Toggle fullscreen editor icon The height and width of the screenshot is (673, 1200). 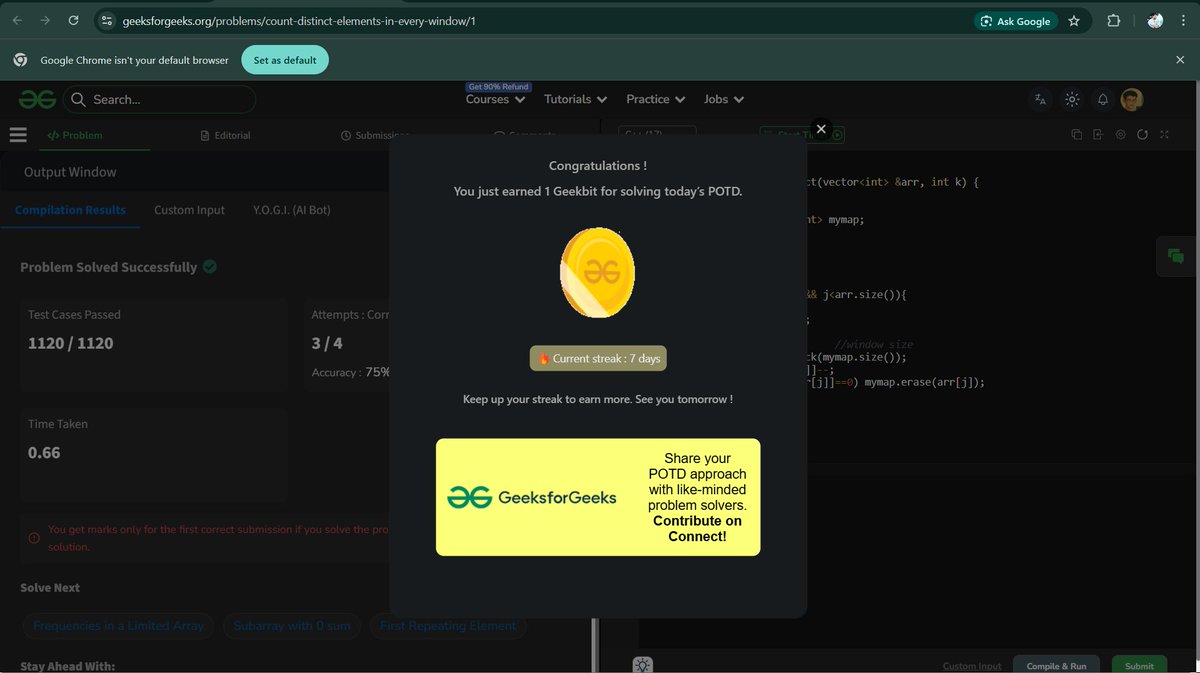[x=1164, y=134]
